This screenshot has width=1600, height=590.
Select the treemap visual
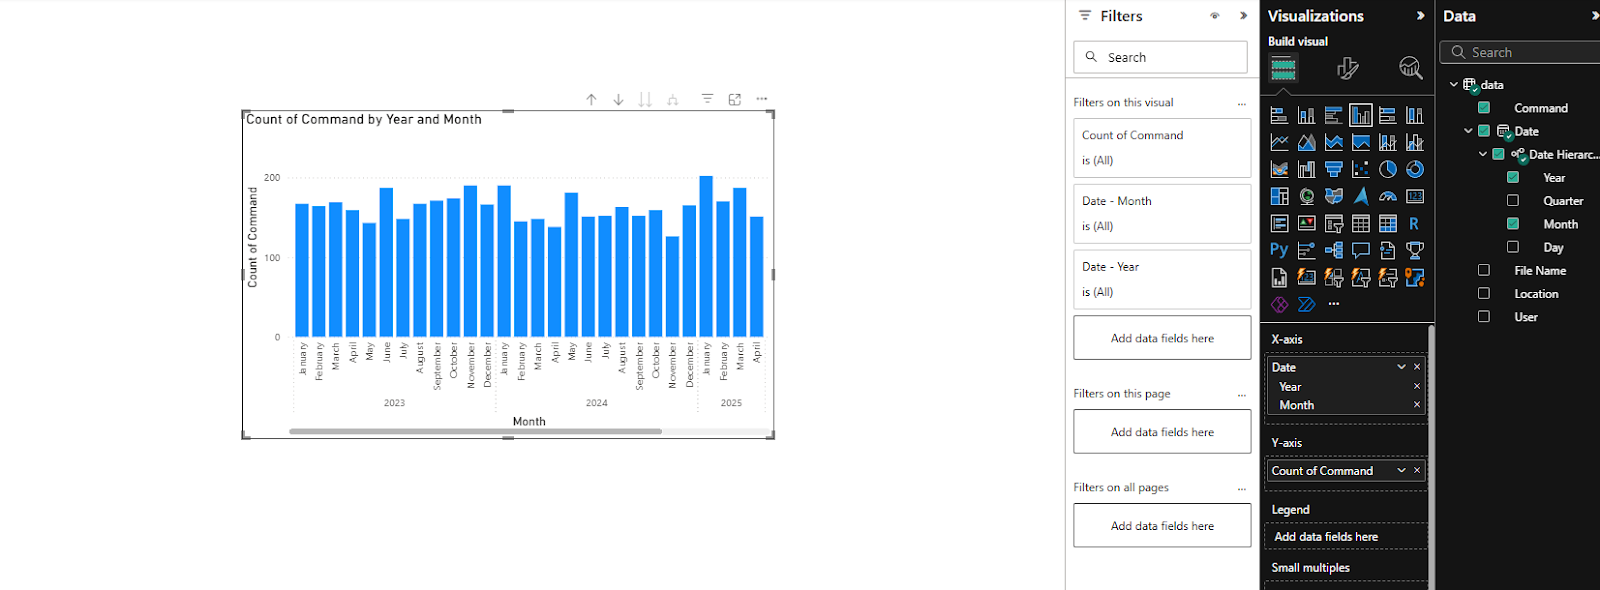pyautogui.click(x=1279, y=196)
